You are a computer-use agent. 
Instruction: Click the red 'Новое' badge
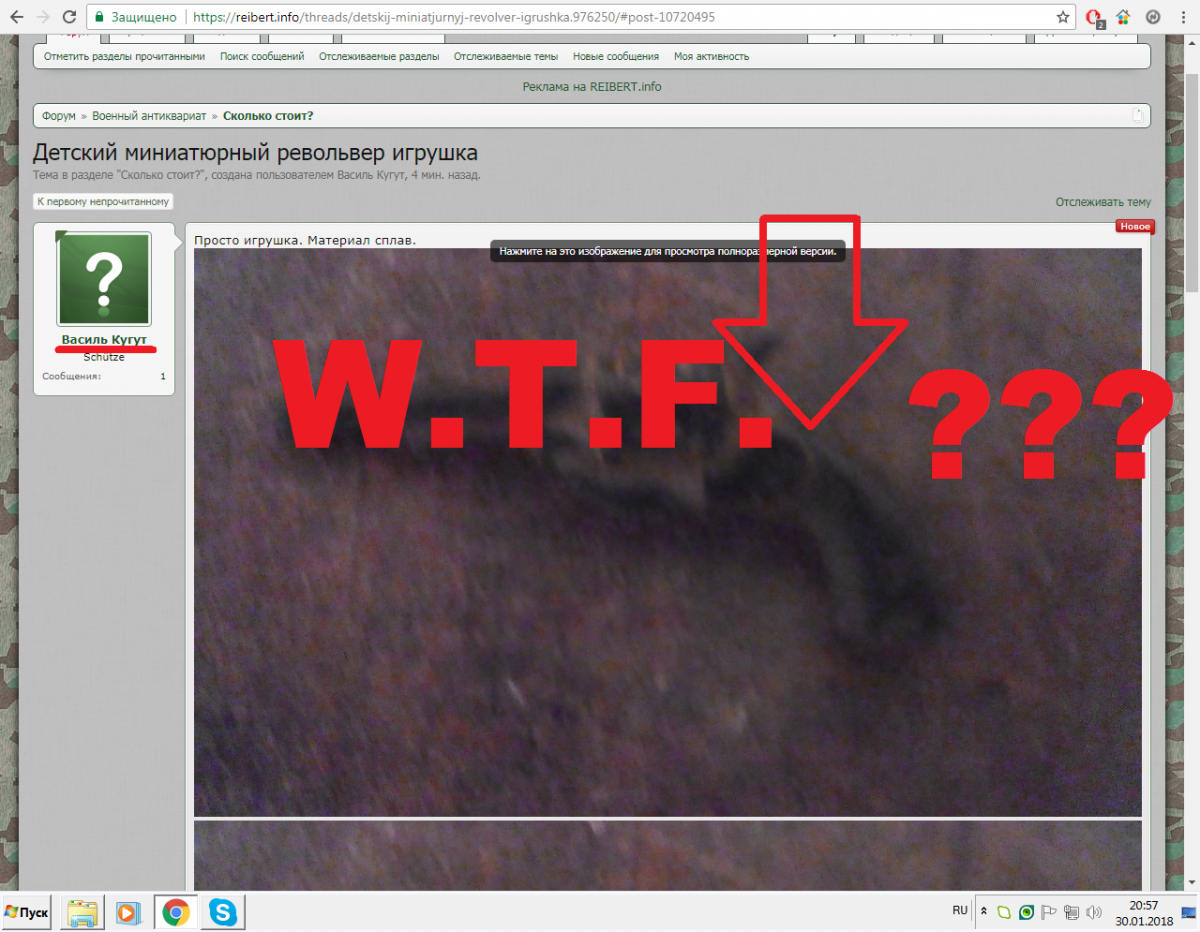click(x=1135, y=227)
